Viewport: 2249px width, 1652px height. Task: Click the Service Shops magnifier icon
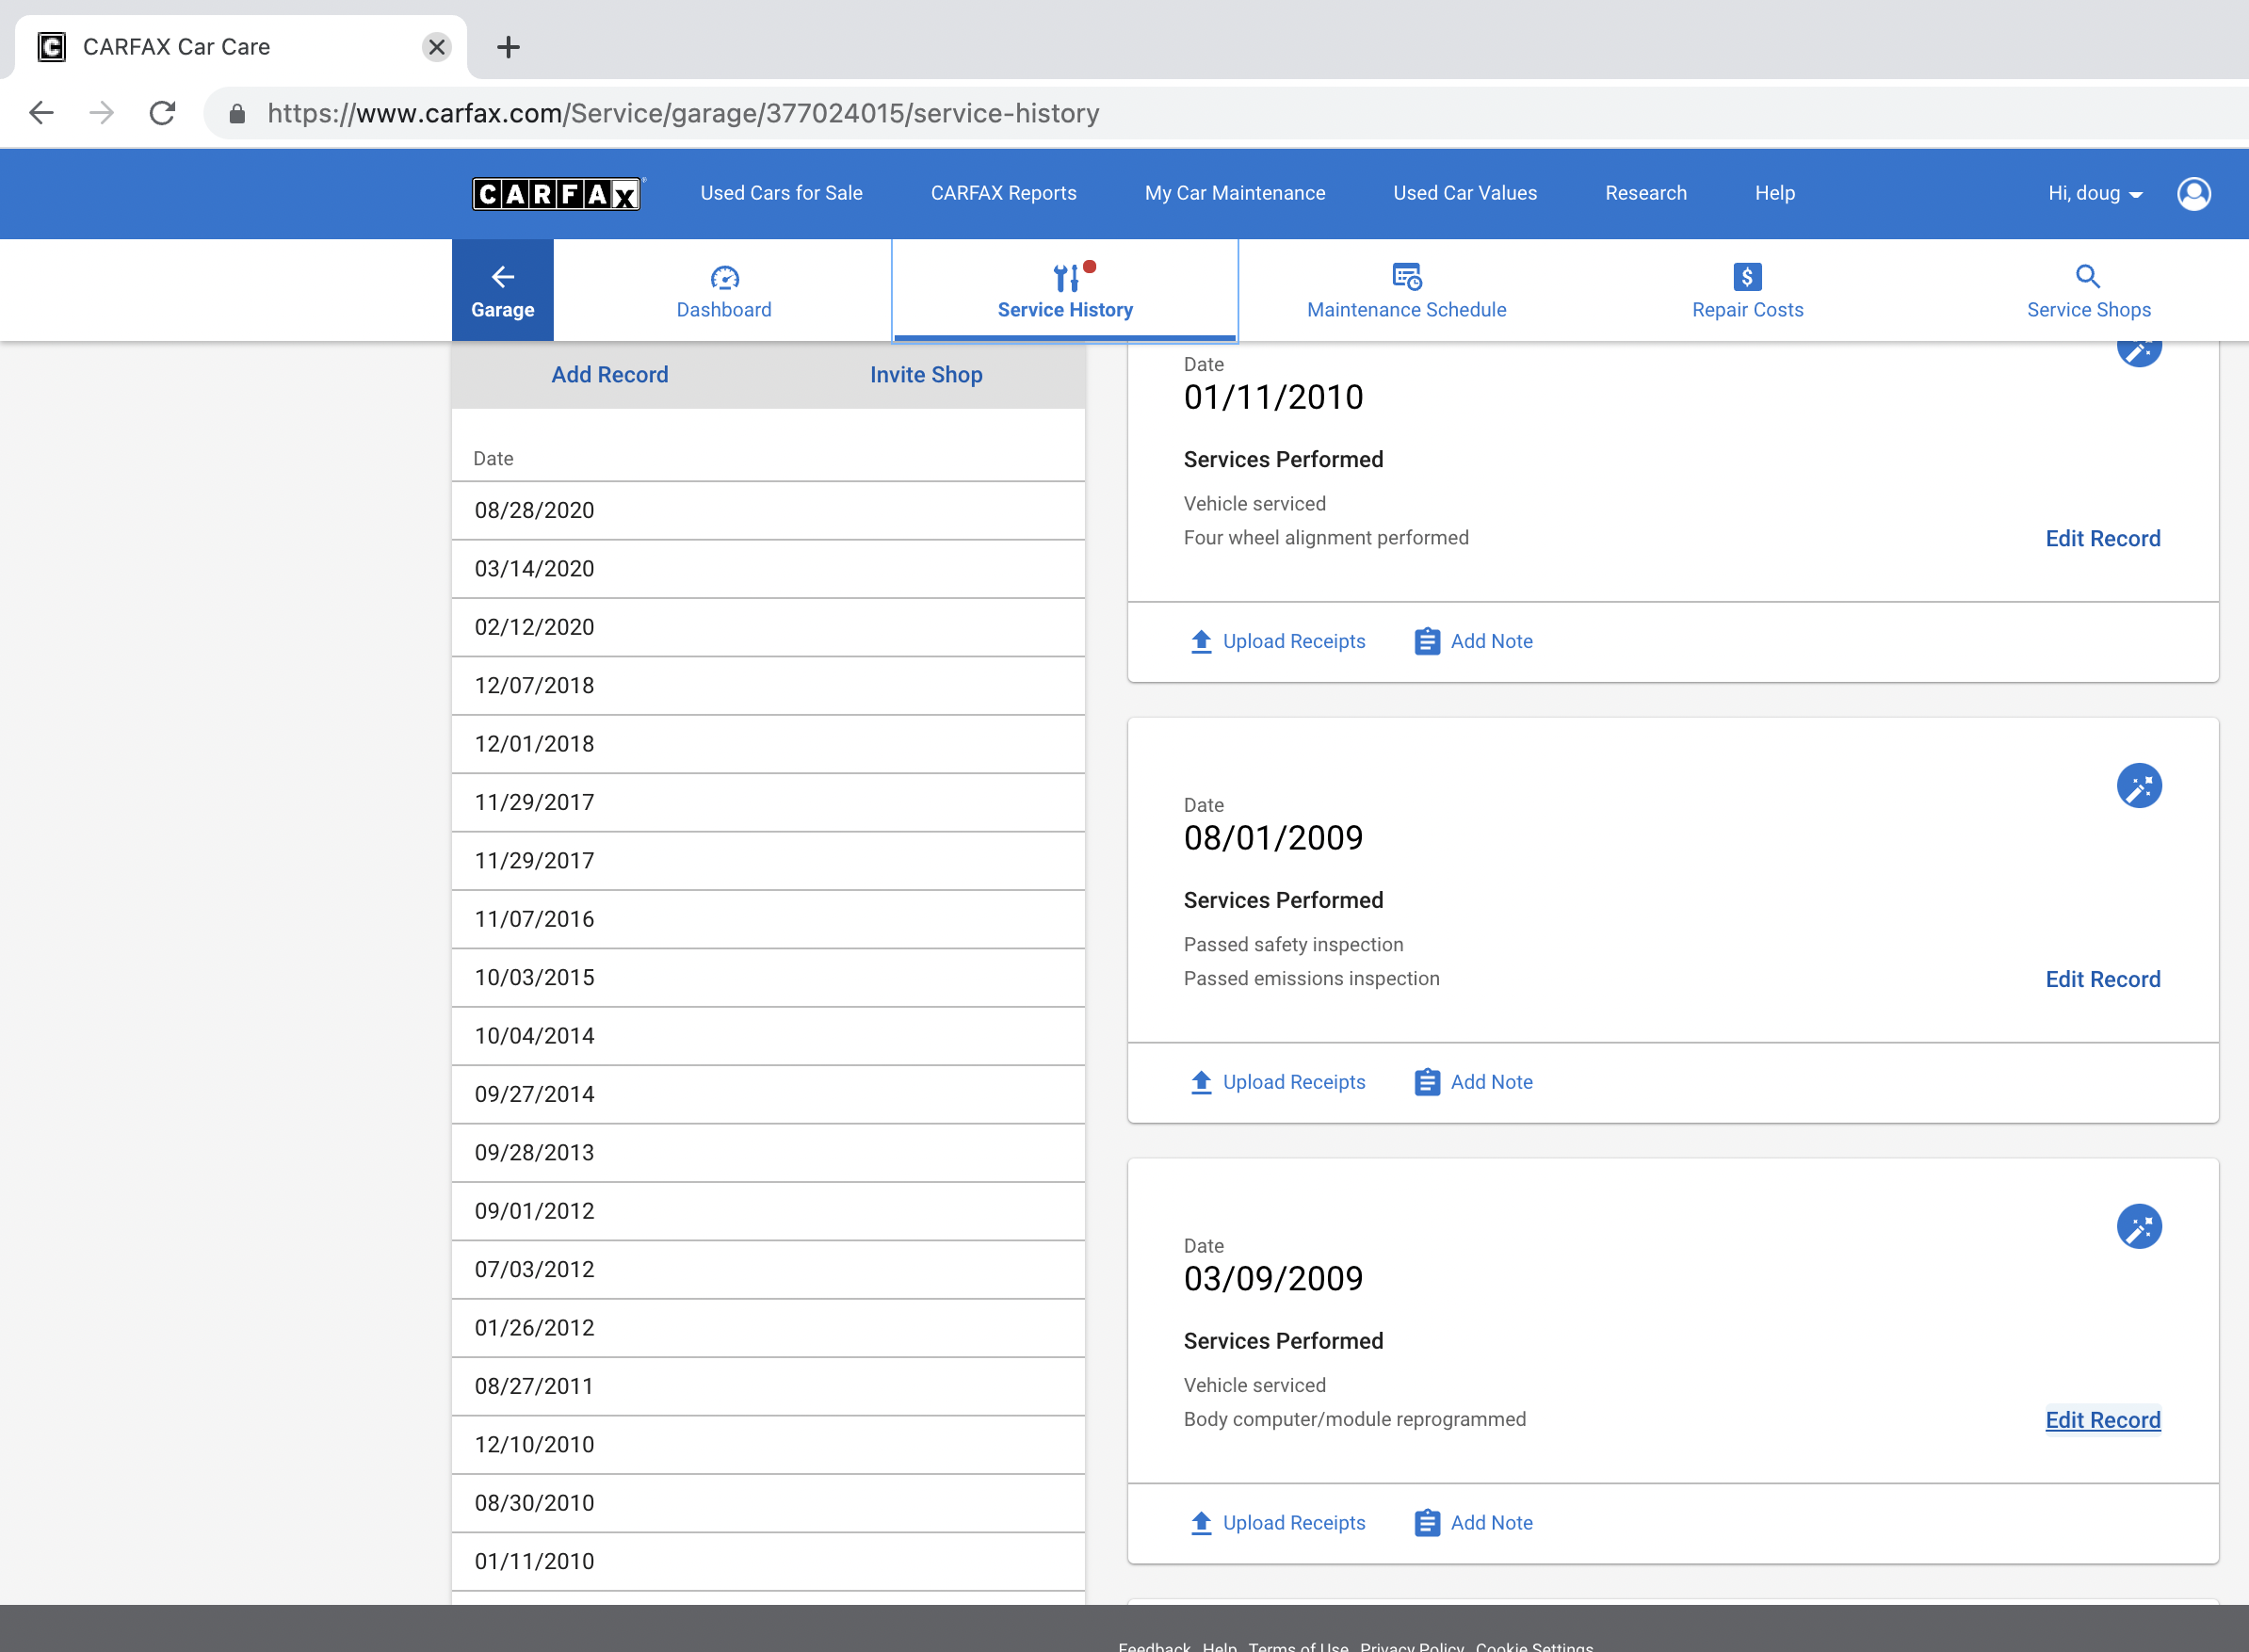[x=2088, y=276]
